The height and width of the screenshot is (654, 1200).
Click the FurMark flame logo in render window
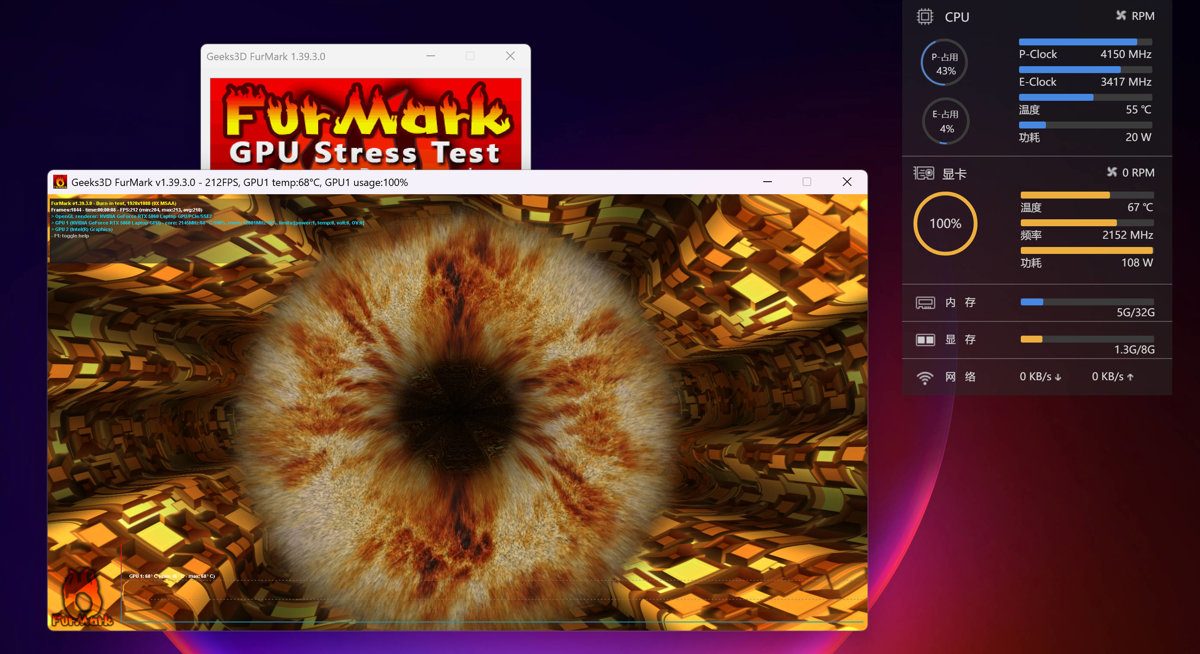tap(81, 598)
